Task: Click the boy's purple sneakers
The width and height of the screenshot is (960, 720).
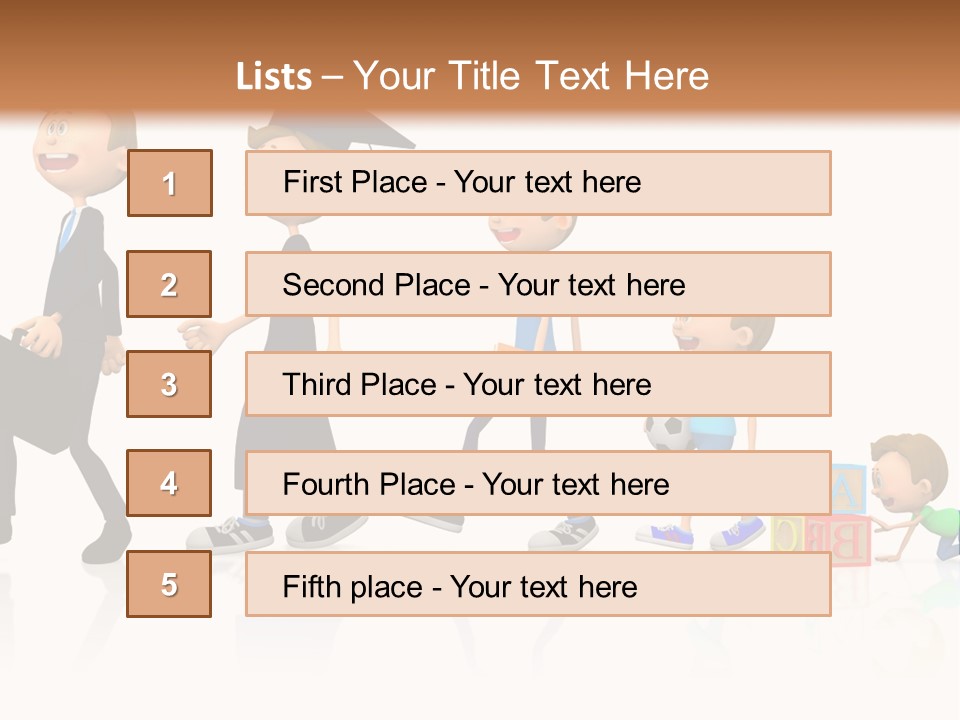Action: [668, 534]
